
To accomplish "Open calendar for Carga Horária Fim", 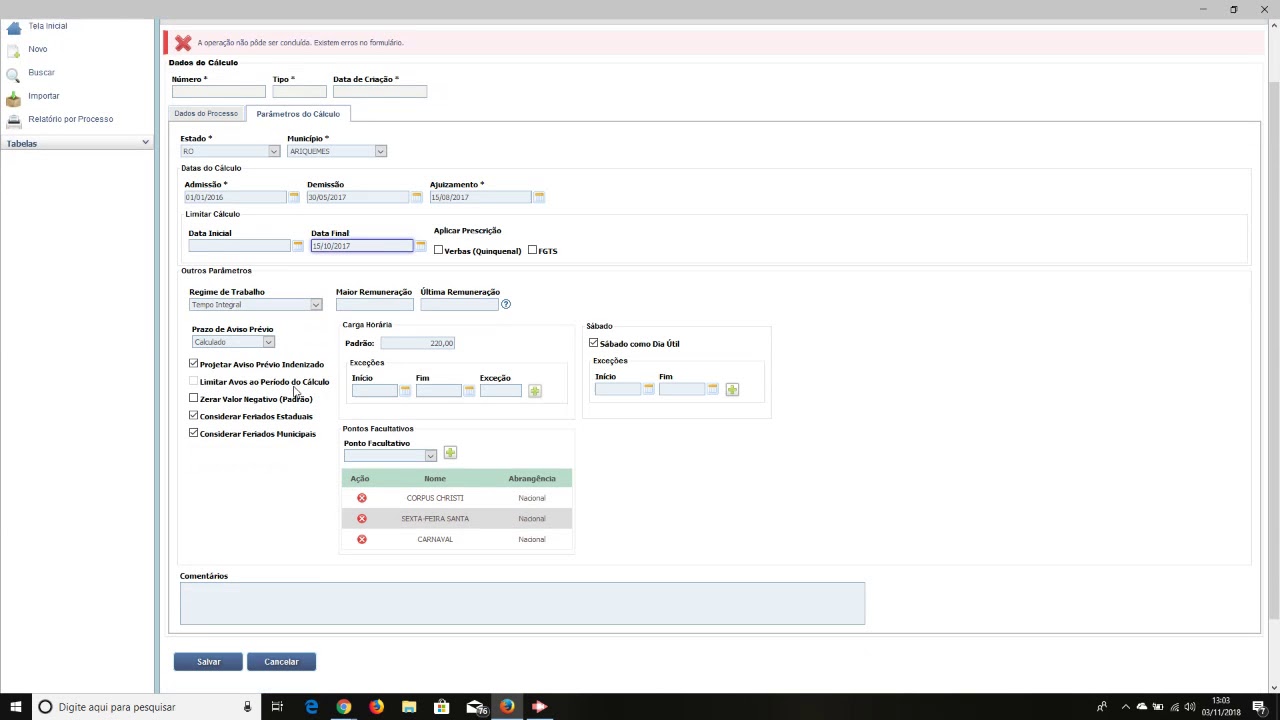I will pyautogui.click(x=469, y=391).
